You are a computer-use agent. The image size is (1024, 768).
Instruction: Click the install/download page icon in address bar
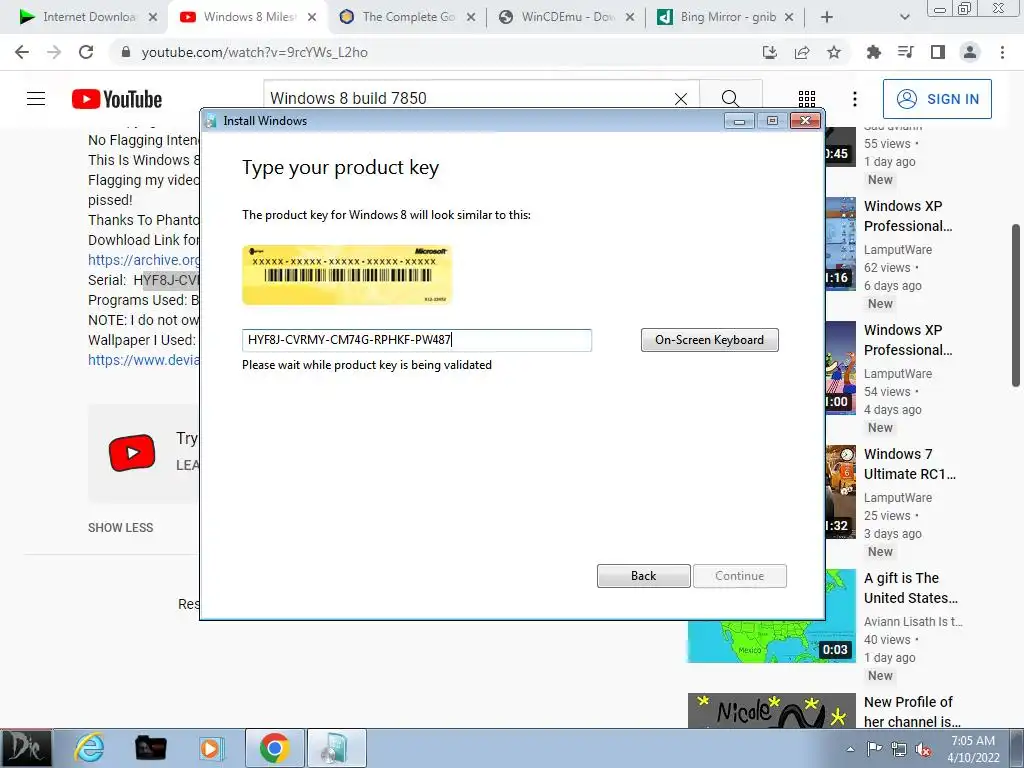point(770,52)
